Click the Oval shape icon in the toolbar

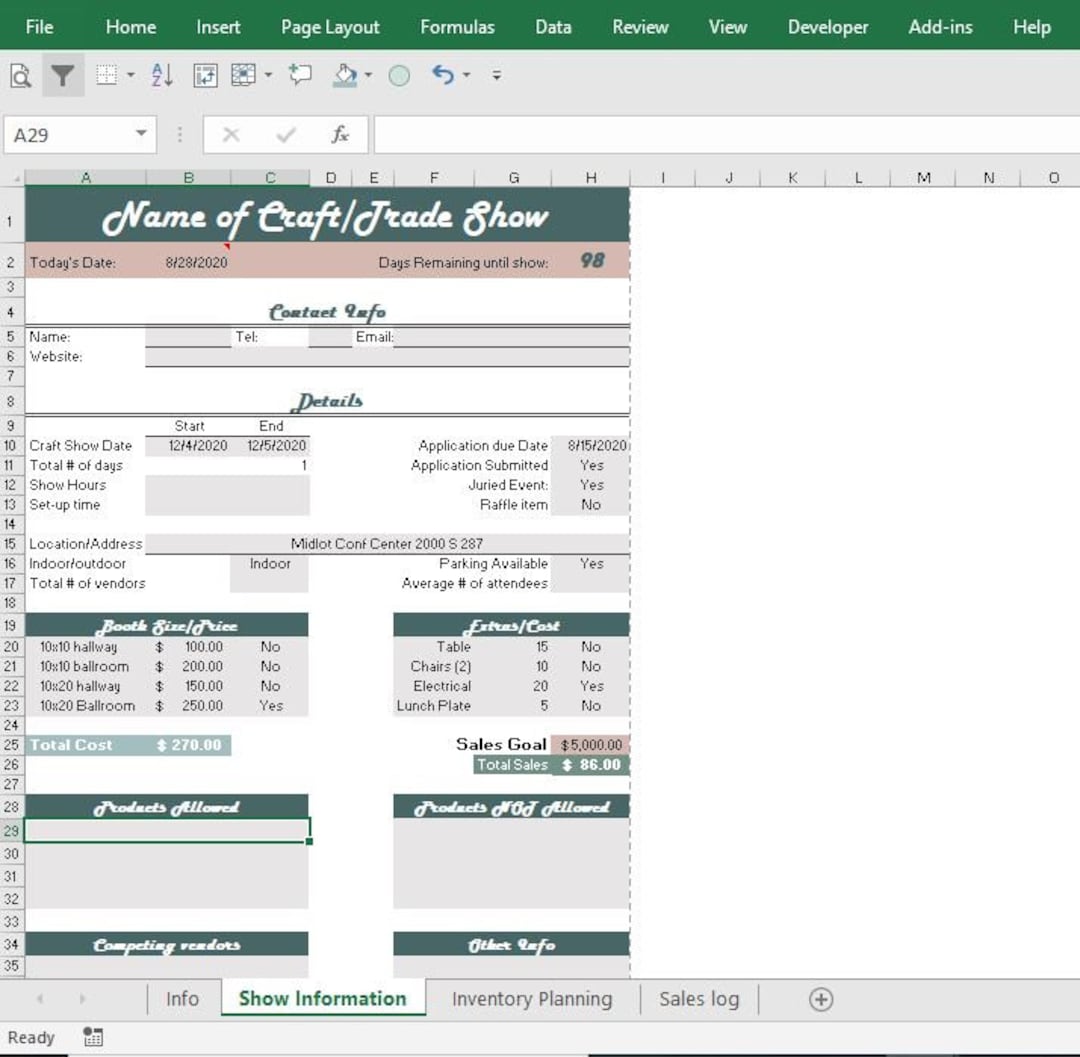[x=397, y=74]
